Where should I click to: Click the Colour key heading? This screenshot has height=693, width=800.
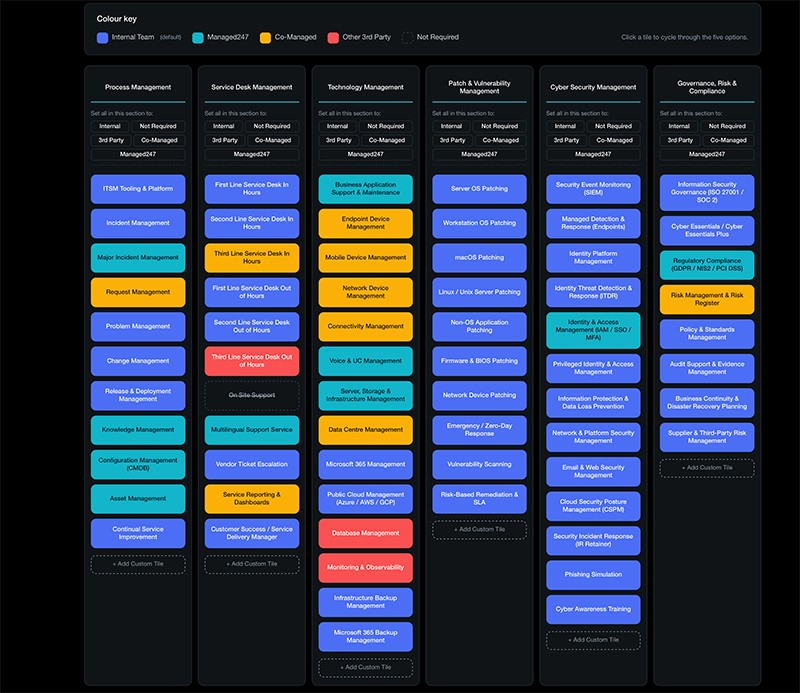pos(117,19)
